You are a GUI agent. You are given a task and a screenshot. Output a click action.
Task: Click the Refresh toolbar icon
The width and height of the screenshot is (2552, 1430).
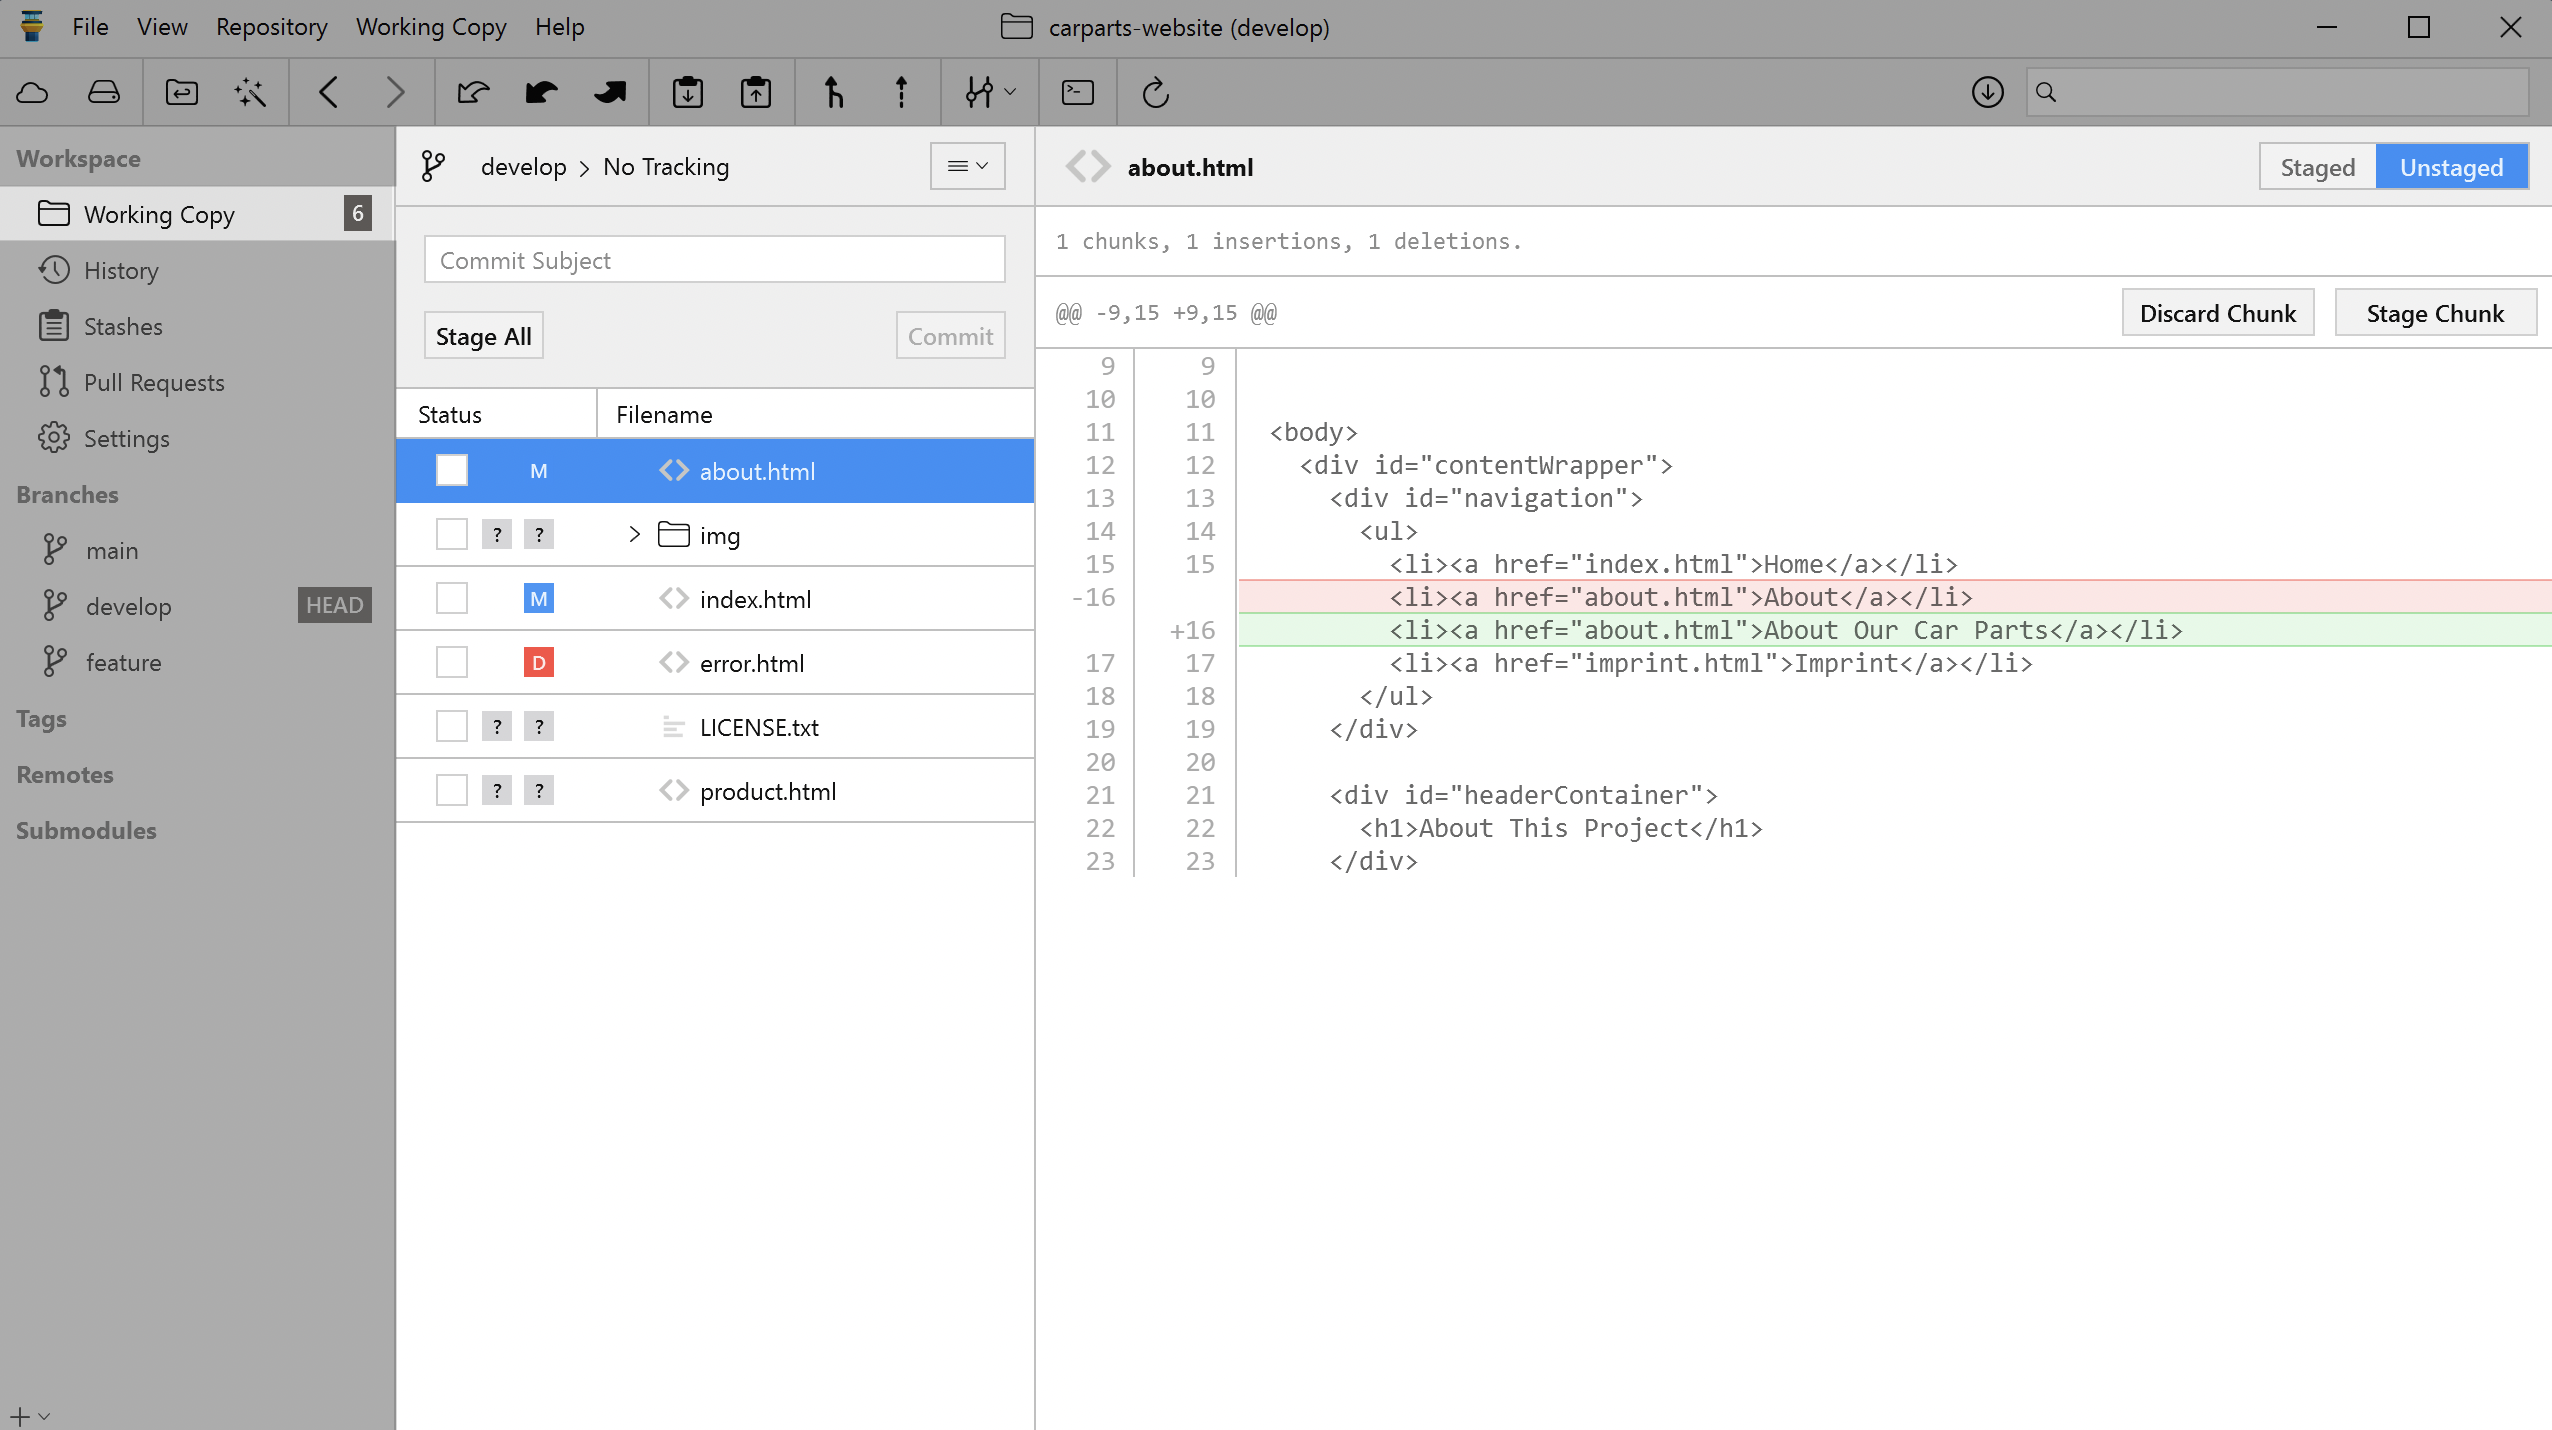[1155, 93]
